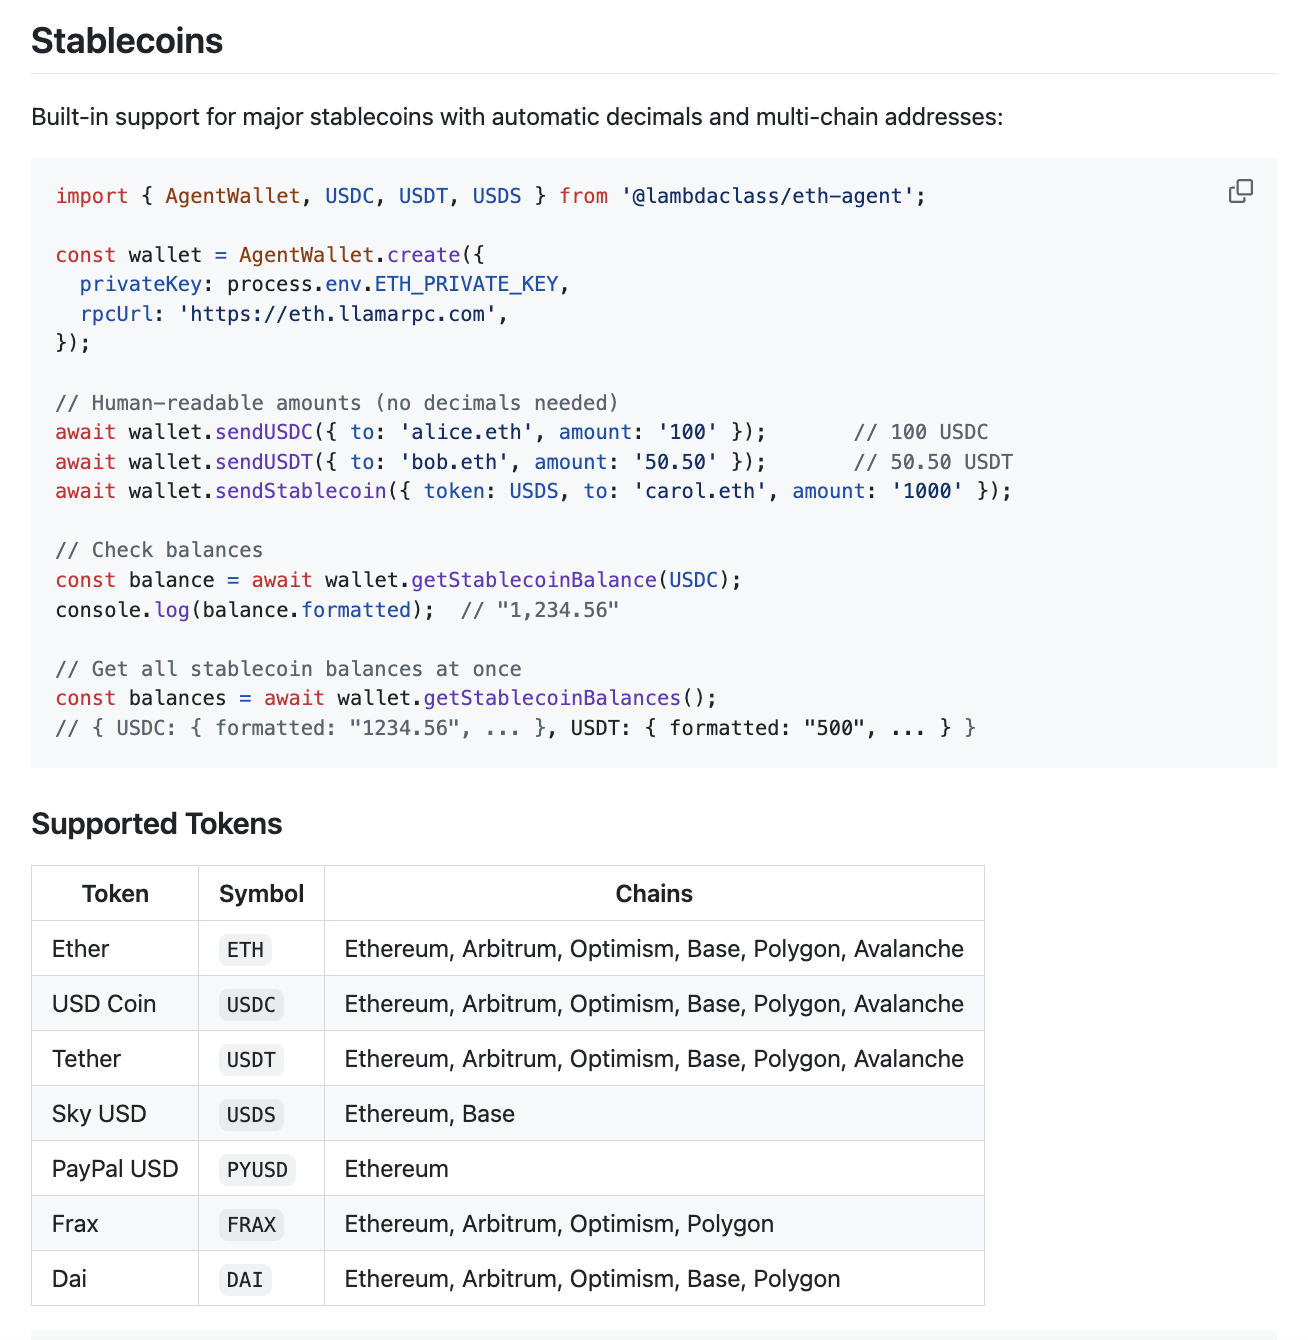Click getStablecoinBalances in the code block

pos(552,698)
